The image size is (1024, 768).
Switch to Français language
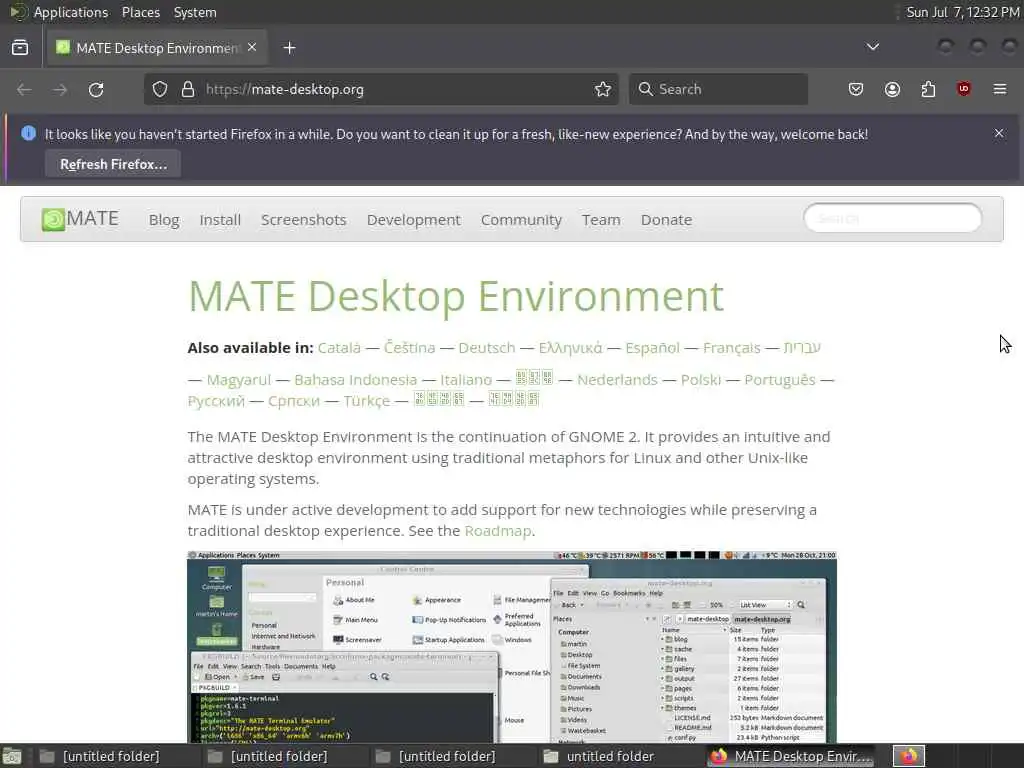(731, 347)
